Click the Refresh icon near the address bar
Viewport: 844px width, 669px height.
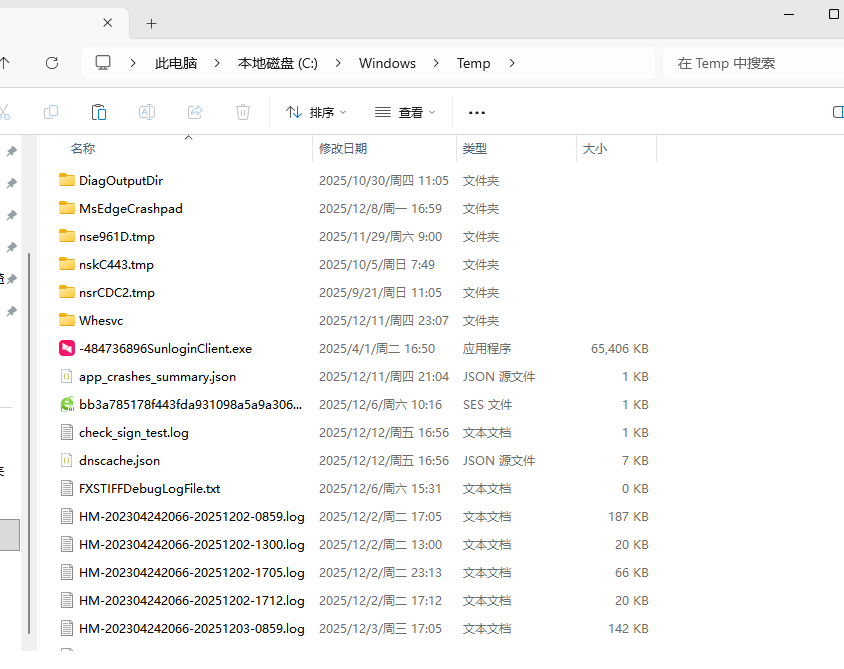click(x=51, y=62)
